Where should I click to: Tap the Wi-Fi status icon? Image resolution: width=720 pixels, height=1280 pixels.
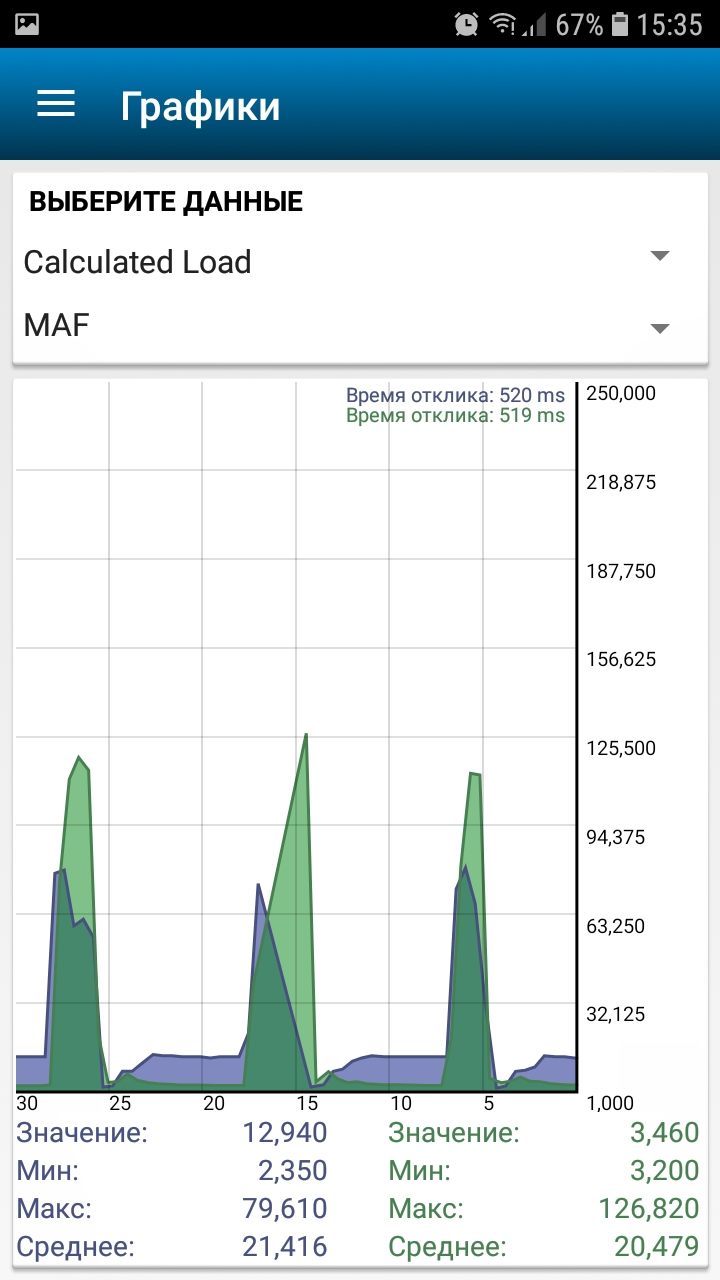(x=501, y=24)
